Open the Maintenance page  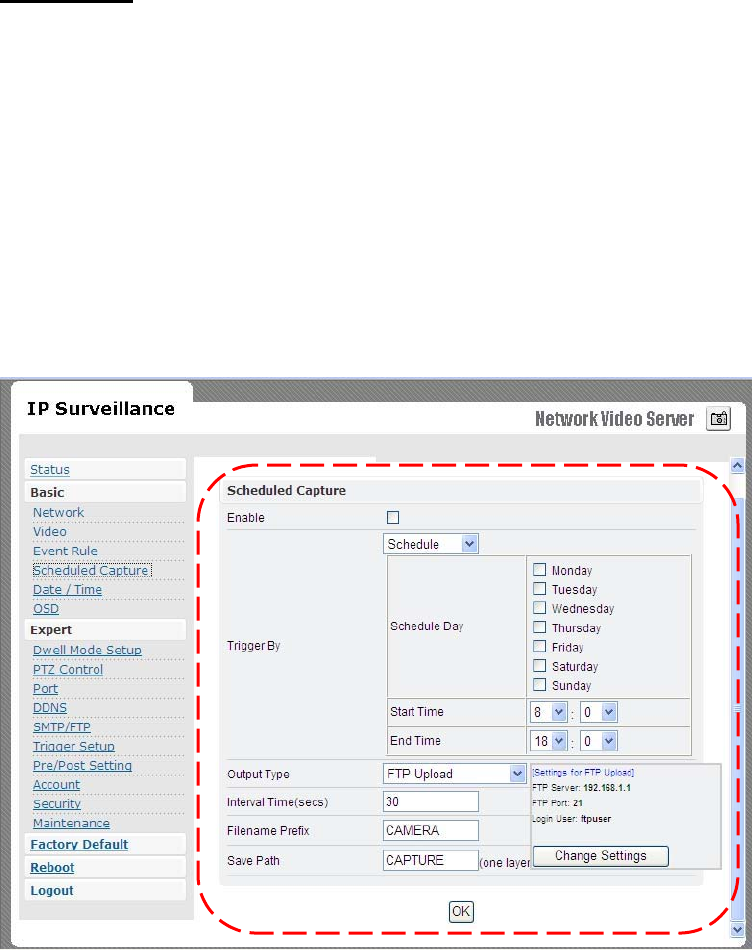pos(71,823)
